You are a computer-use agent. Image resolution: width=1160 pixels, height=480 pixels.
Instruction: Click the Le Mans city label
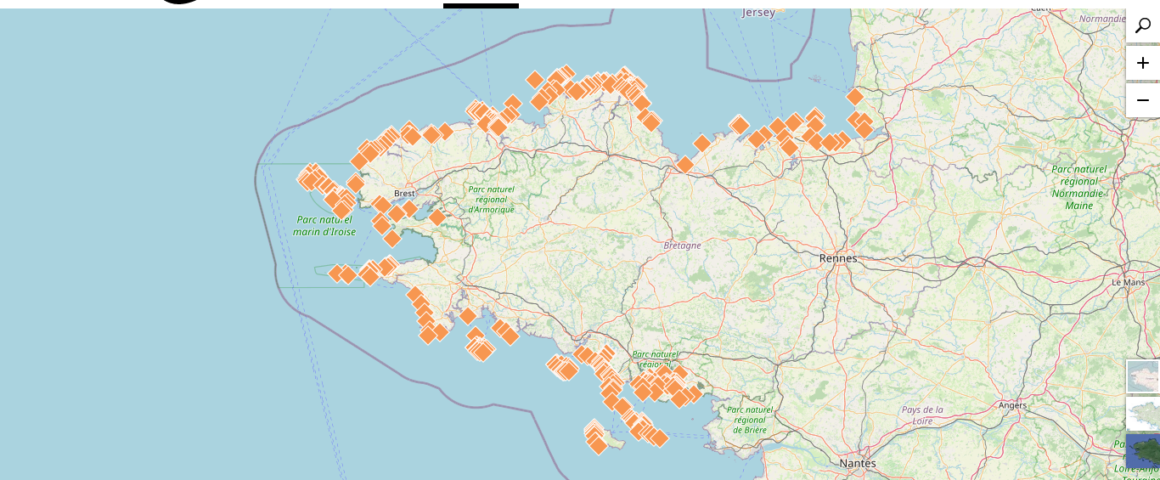click(x=1128, y=283)
